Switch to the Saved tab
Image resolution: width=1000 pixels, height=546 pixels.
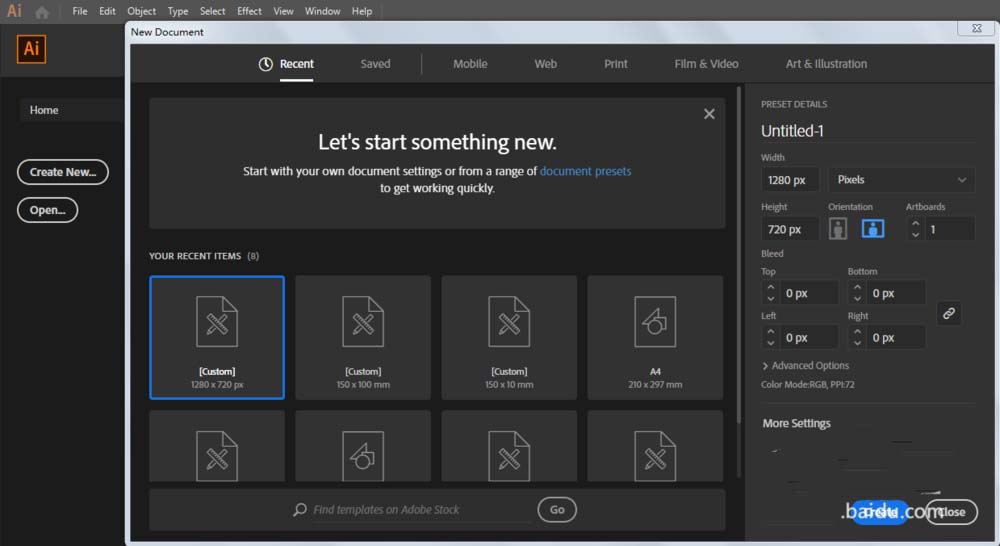375,64
